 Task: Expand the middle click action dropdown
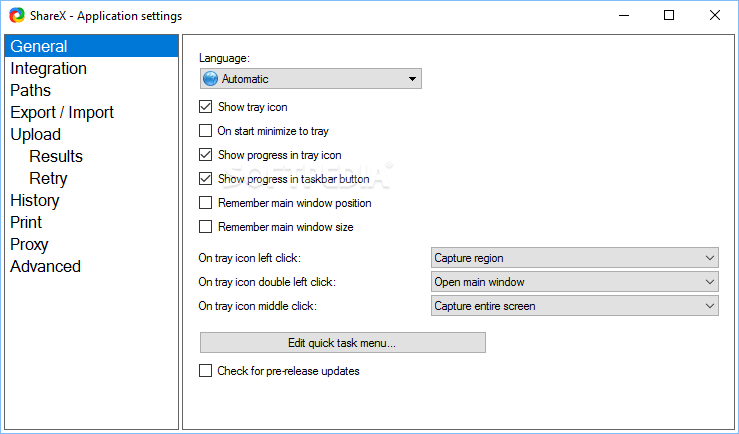tap(575, 306)
